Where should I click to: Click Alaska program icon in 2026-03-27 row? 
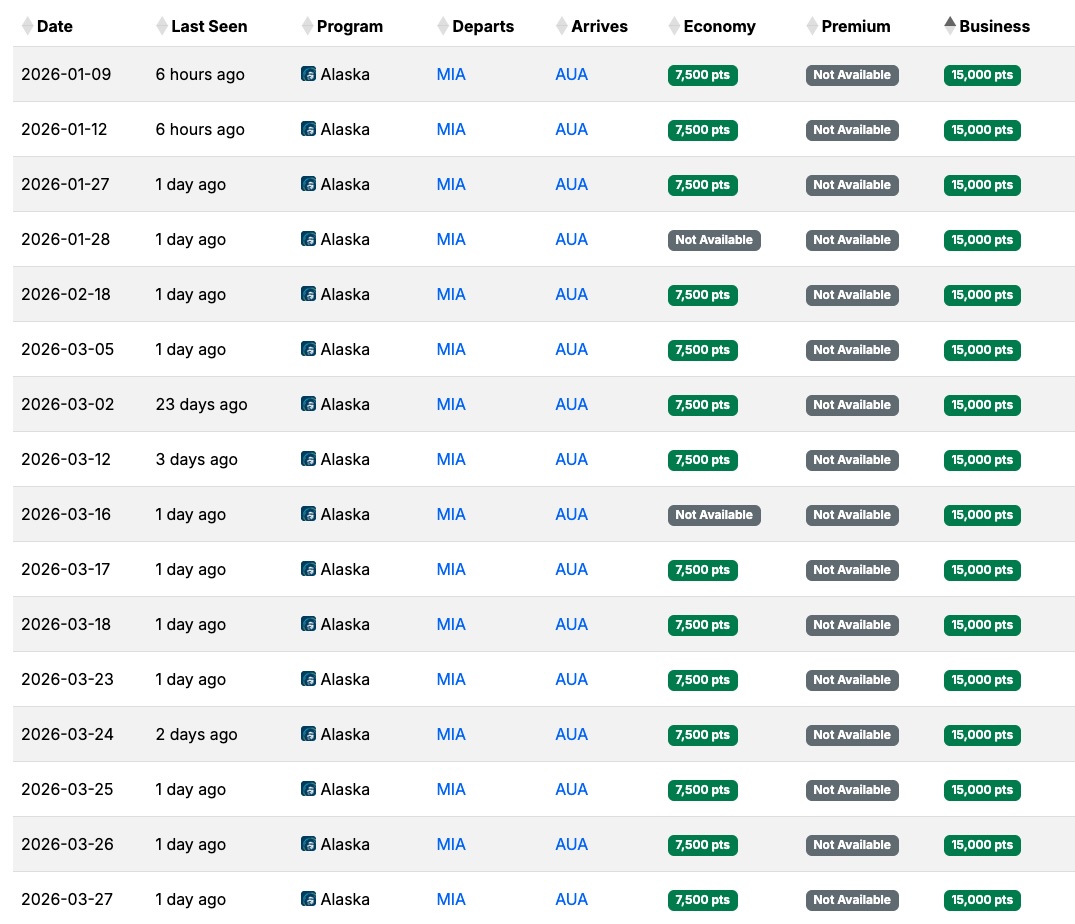click(x=309, y=899)
